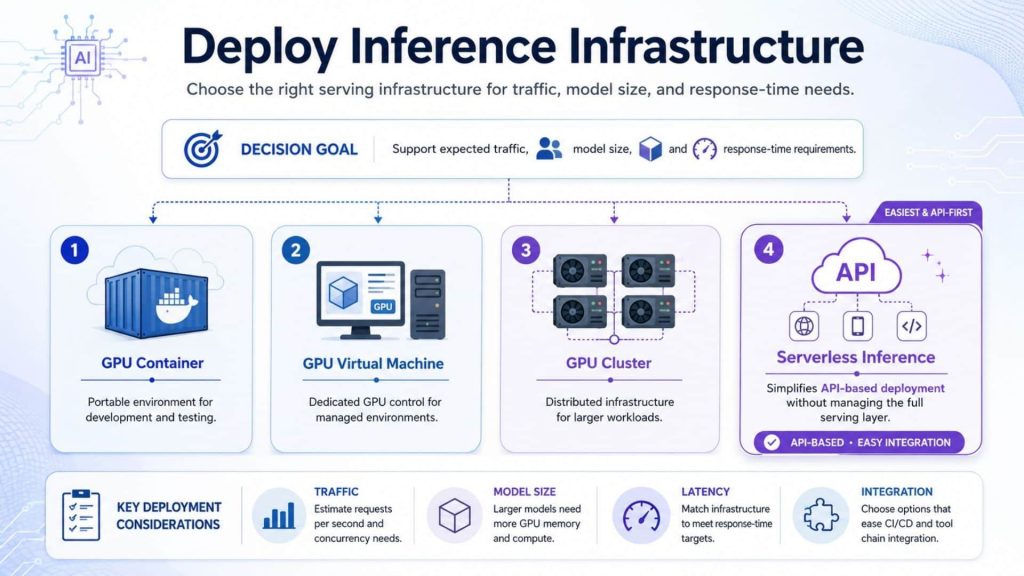Click 'model size,' text in goal bar

(602, 149)
